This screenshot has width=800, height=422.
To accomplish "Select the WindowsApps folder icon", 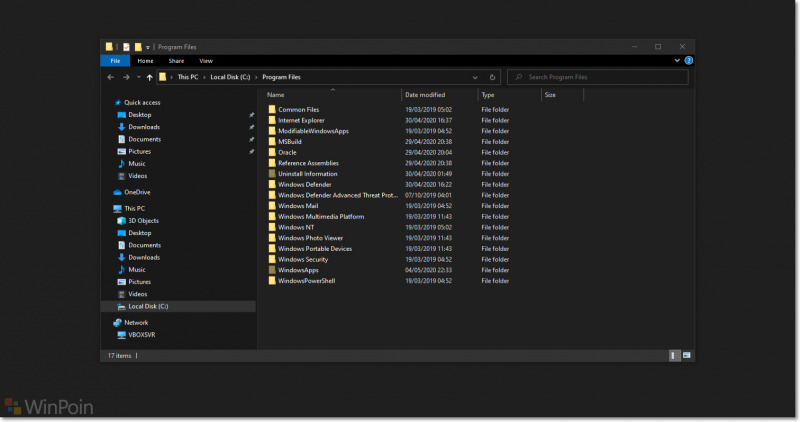I will (x=272, y=270).
